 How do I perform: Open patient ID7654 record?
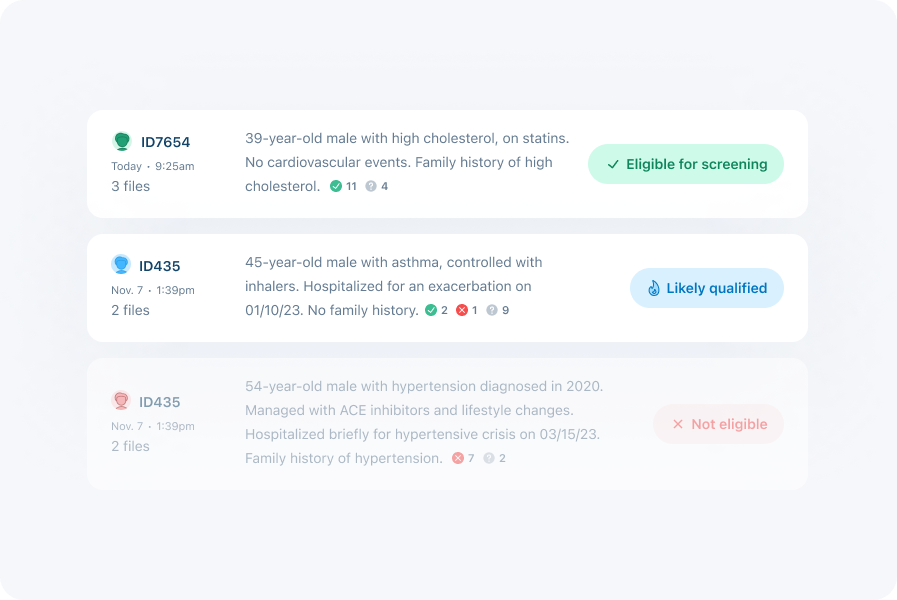tap(165, 142)
